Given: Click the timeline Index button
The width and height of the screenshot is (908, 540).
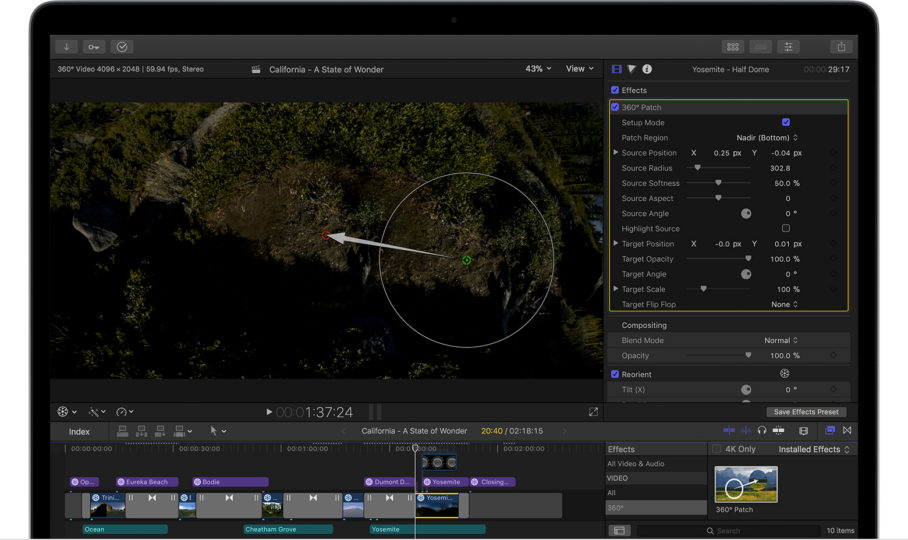Looking at the screenshot, I should click(79, 431).
